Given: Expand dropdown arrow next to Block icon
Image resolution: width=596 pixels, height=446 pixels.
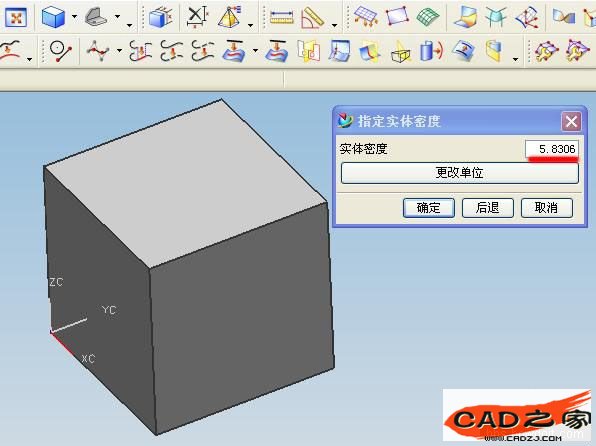Looking at the screenshot, I should (x=74, y=16).
